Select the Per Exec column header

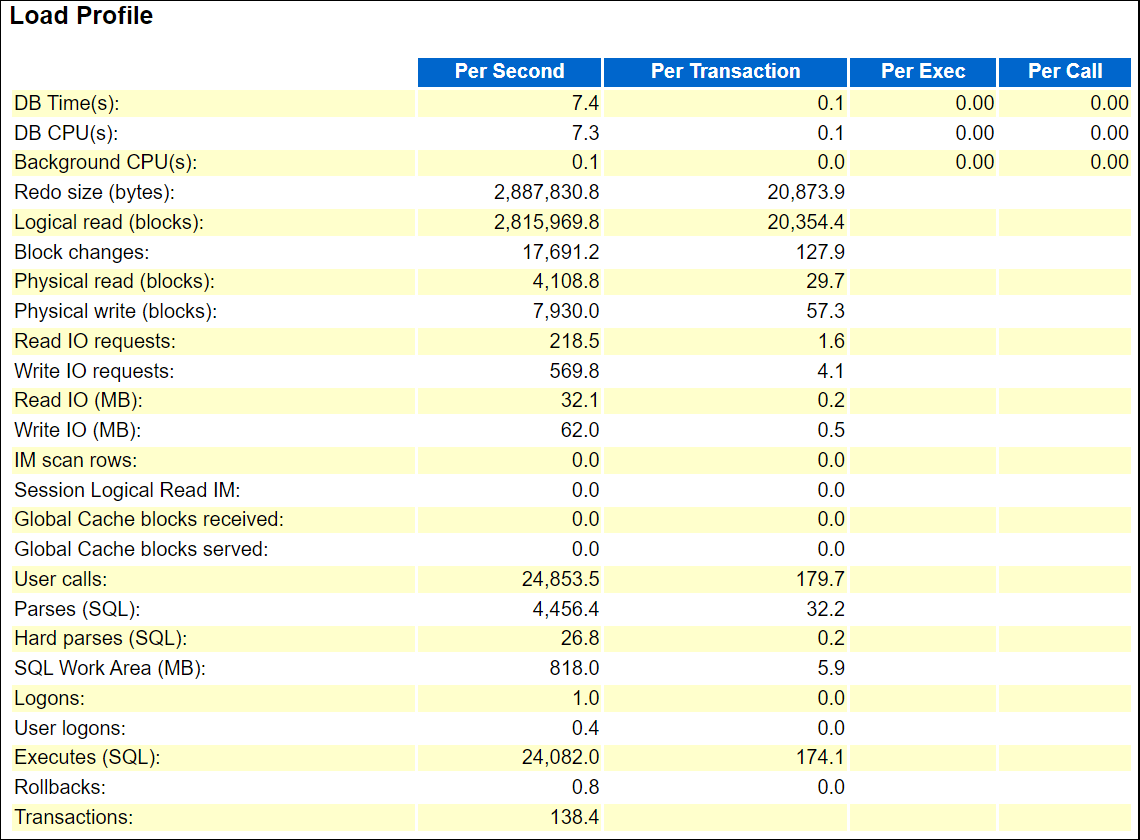(x=921, y=71)
